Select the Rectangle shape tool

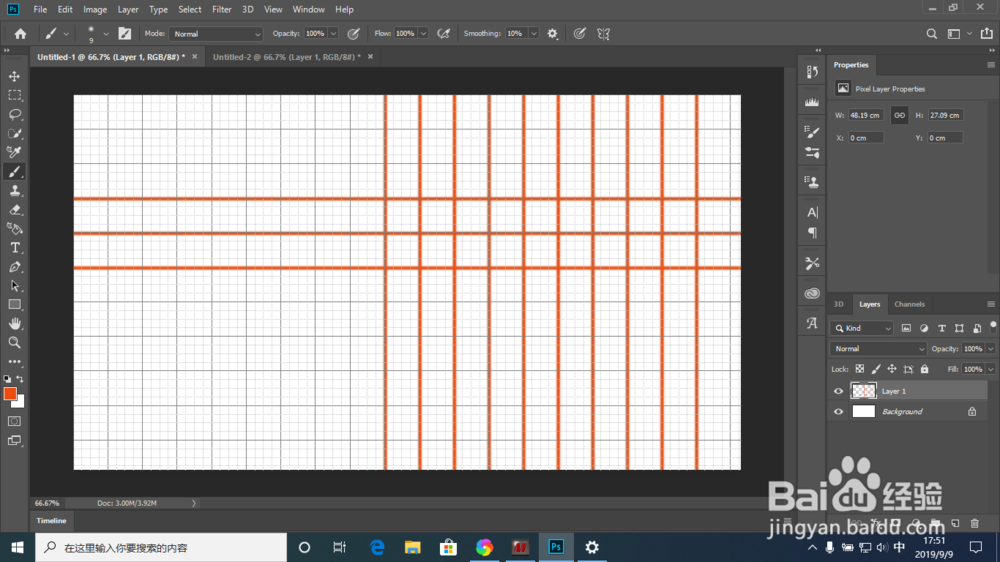coord(14,305)
